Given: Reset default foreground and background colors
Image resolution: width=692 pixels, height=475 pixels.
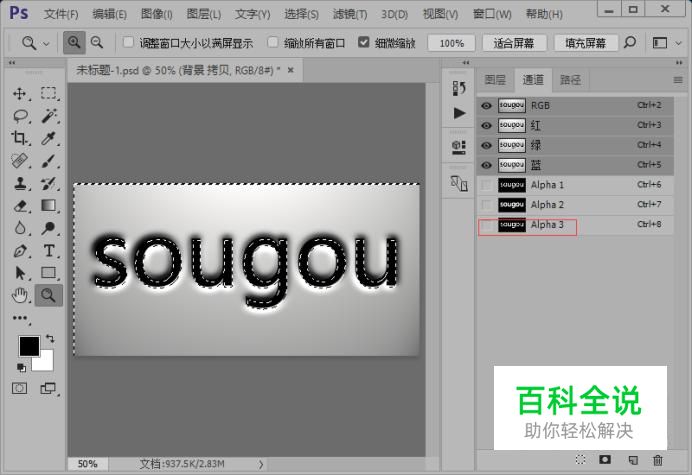Looking at the screenshot, I should point(21,367).
